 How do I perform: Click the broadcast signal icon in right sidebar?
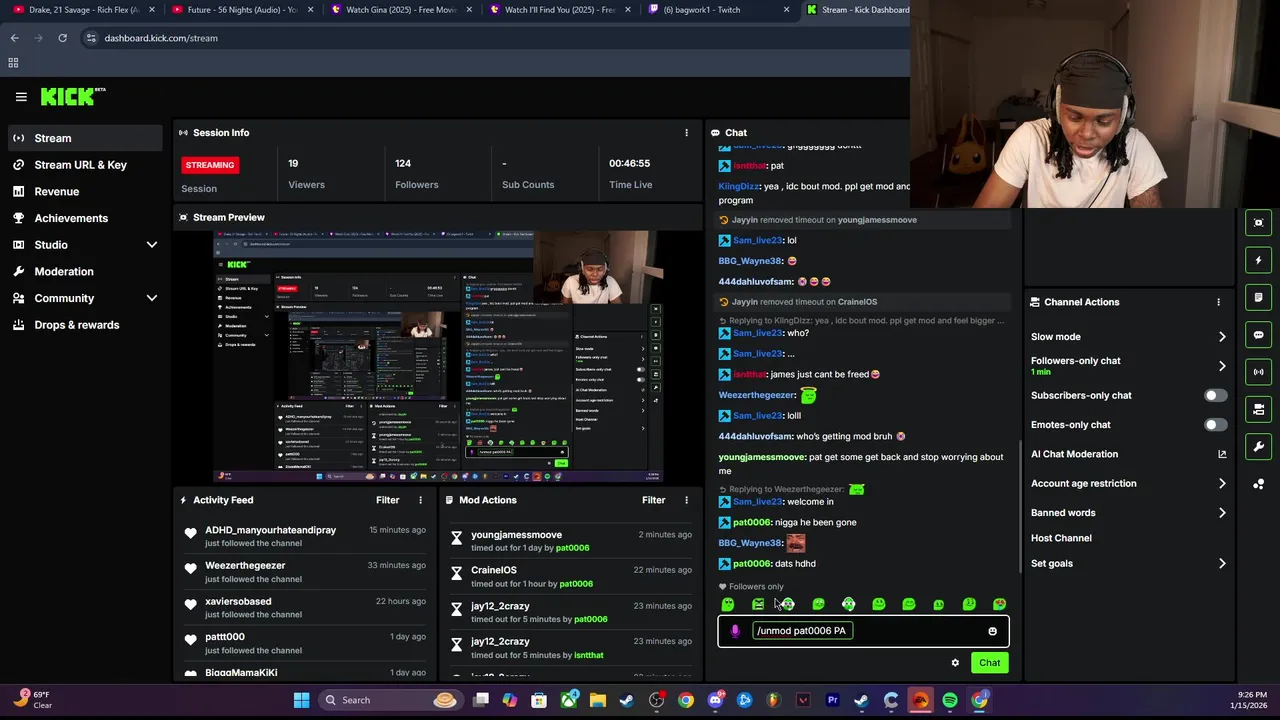click(x=1259, y=372)
